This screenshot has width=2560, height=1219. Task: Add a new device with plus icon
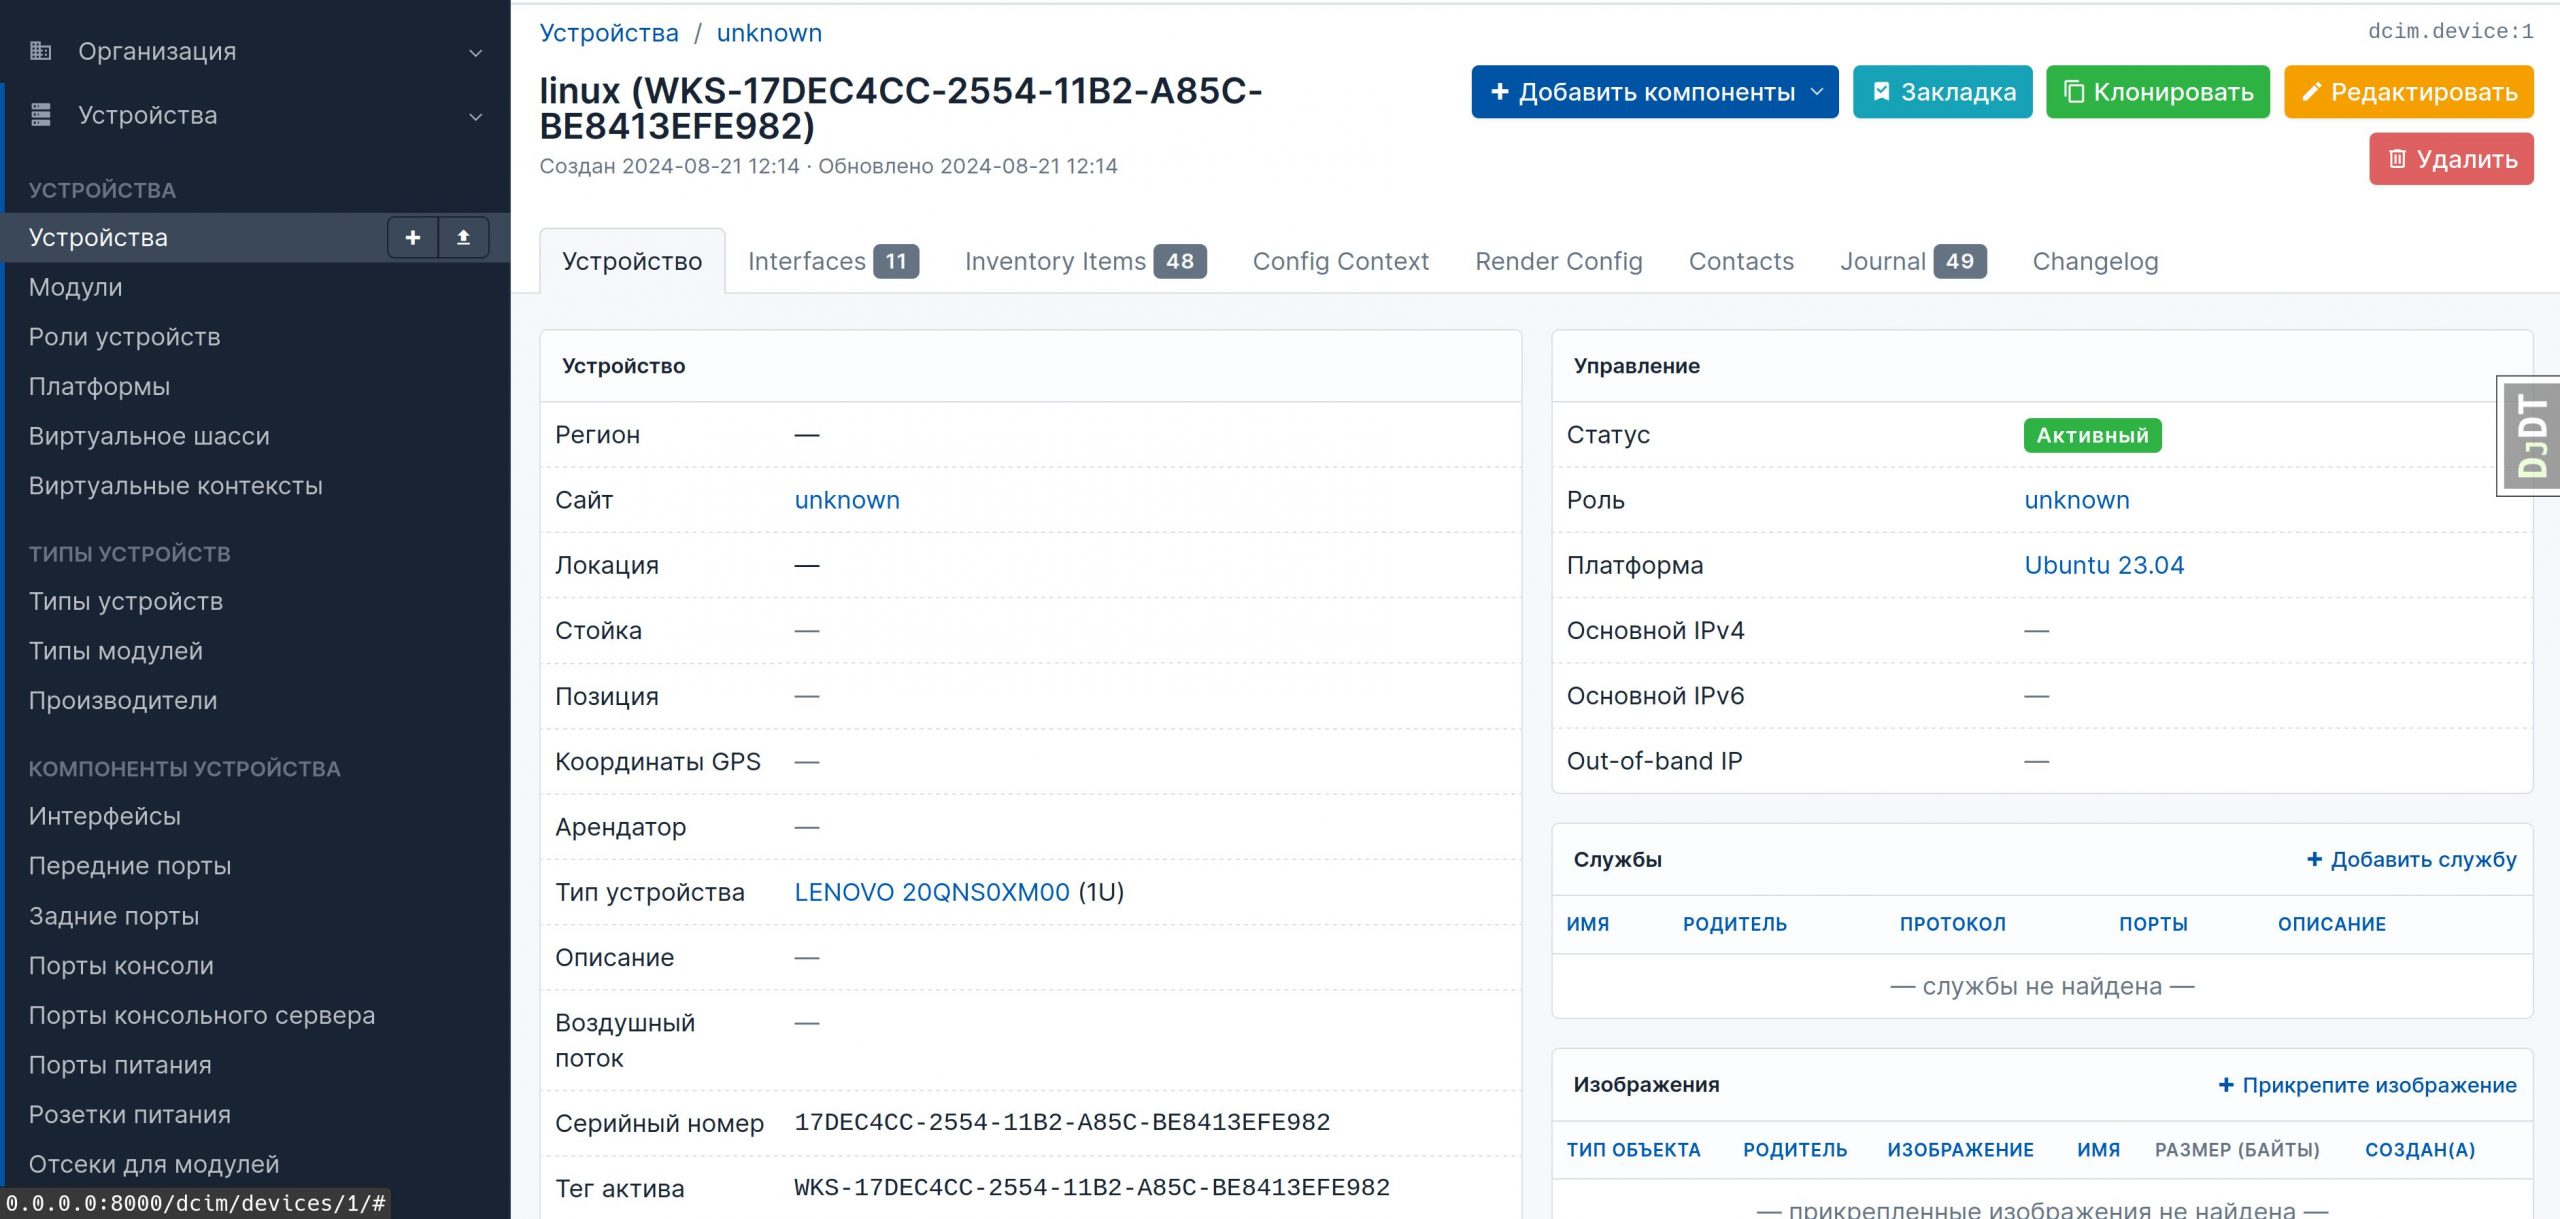(413, 238)
